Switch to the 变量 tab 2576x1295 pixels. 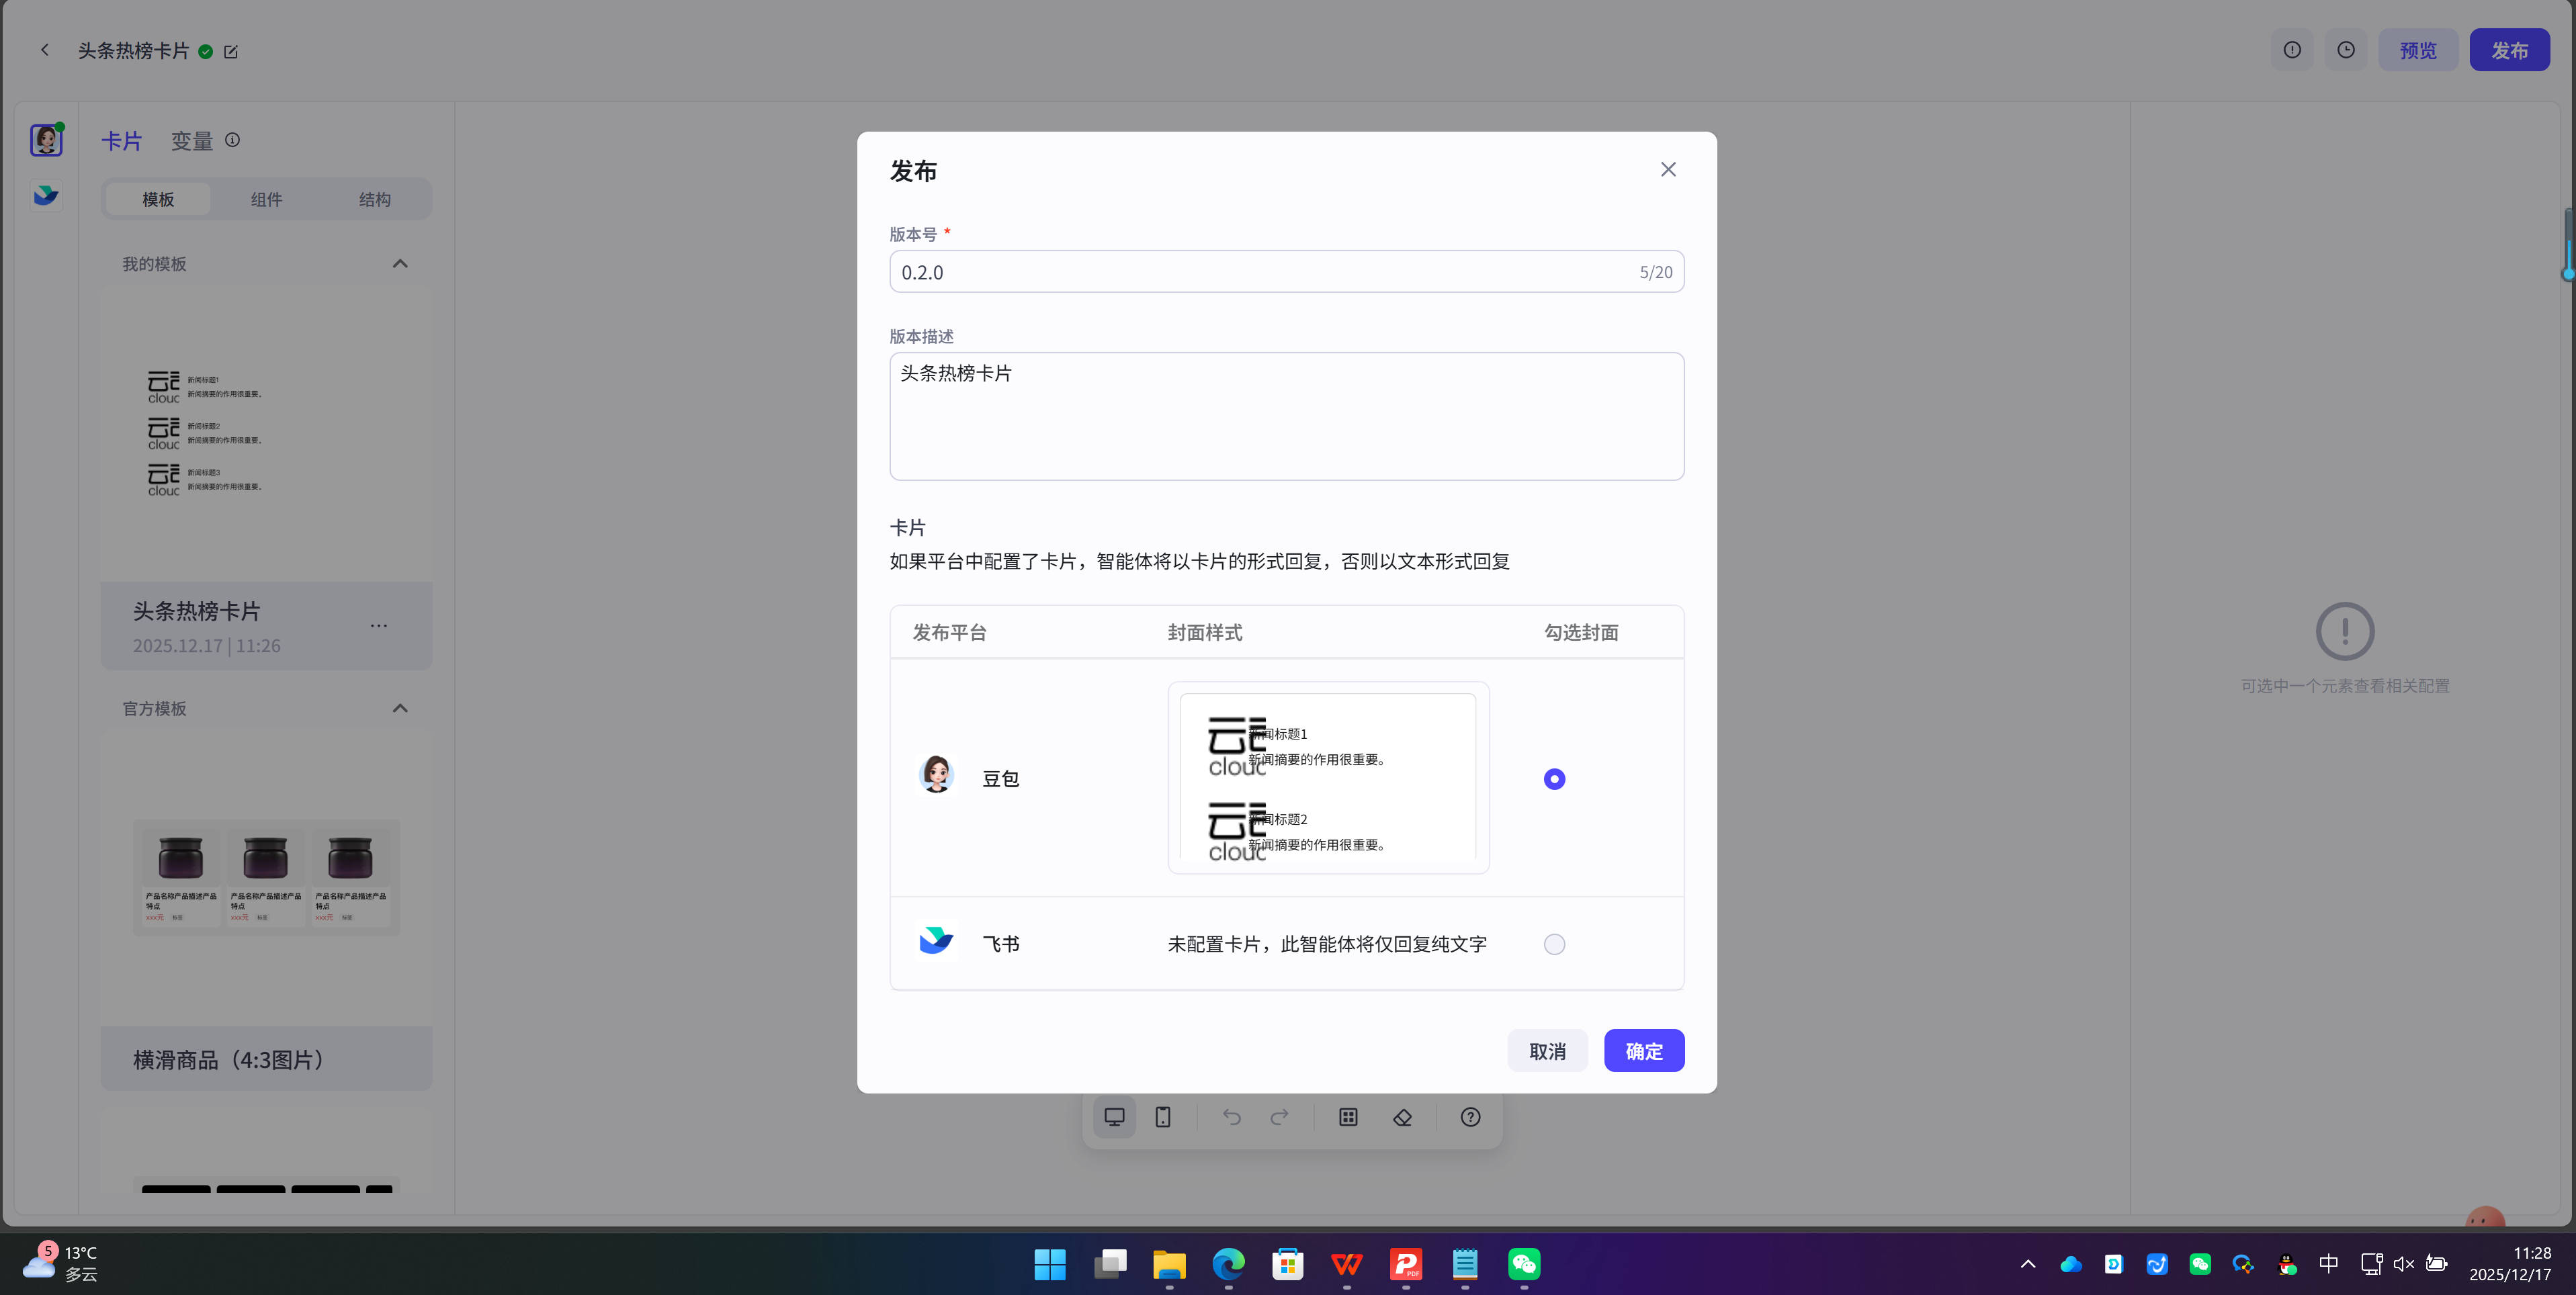(x=191, y=140)
